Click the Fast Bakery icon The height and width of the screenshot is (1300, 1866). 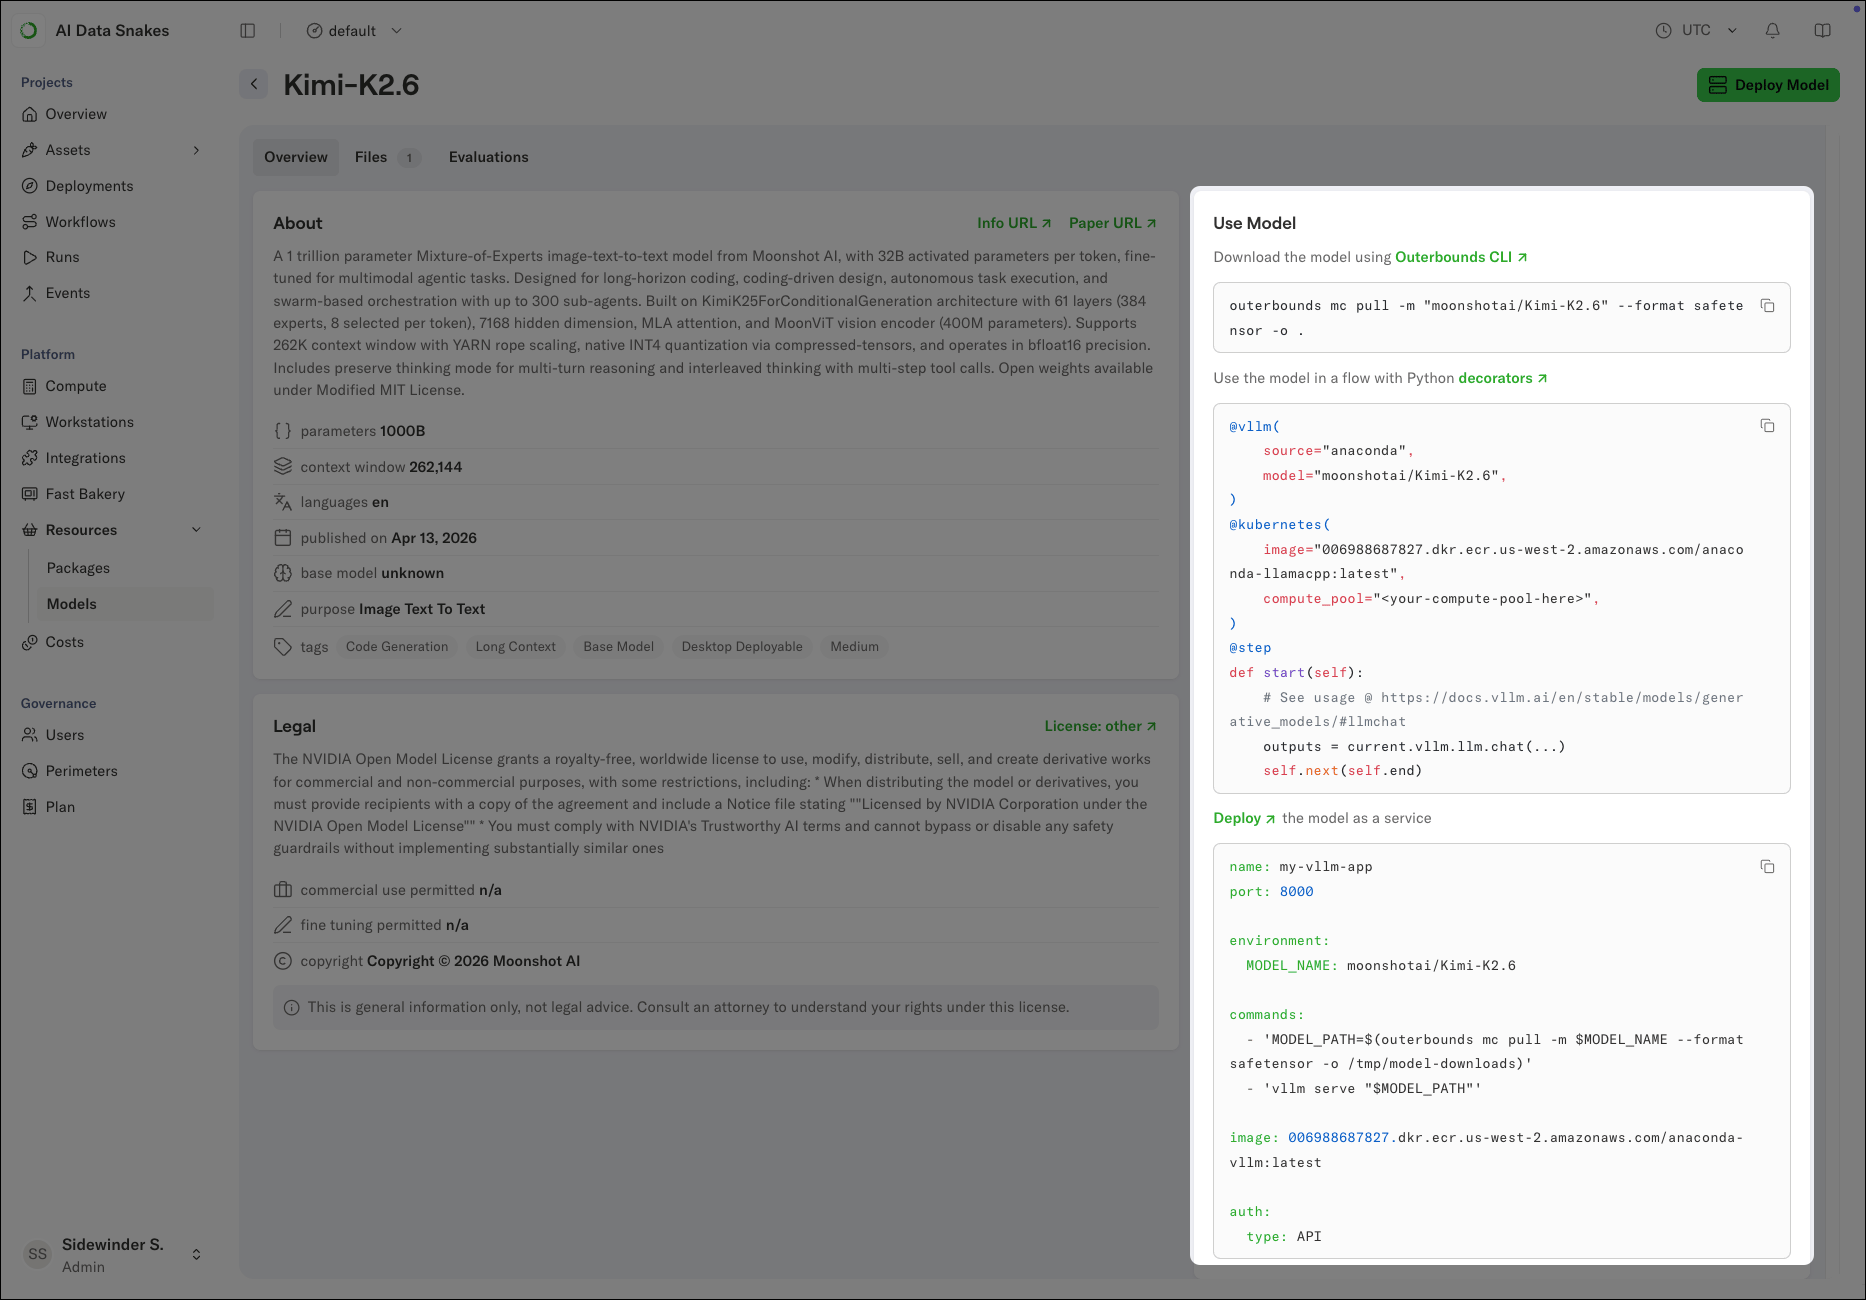tap(30, 494)
